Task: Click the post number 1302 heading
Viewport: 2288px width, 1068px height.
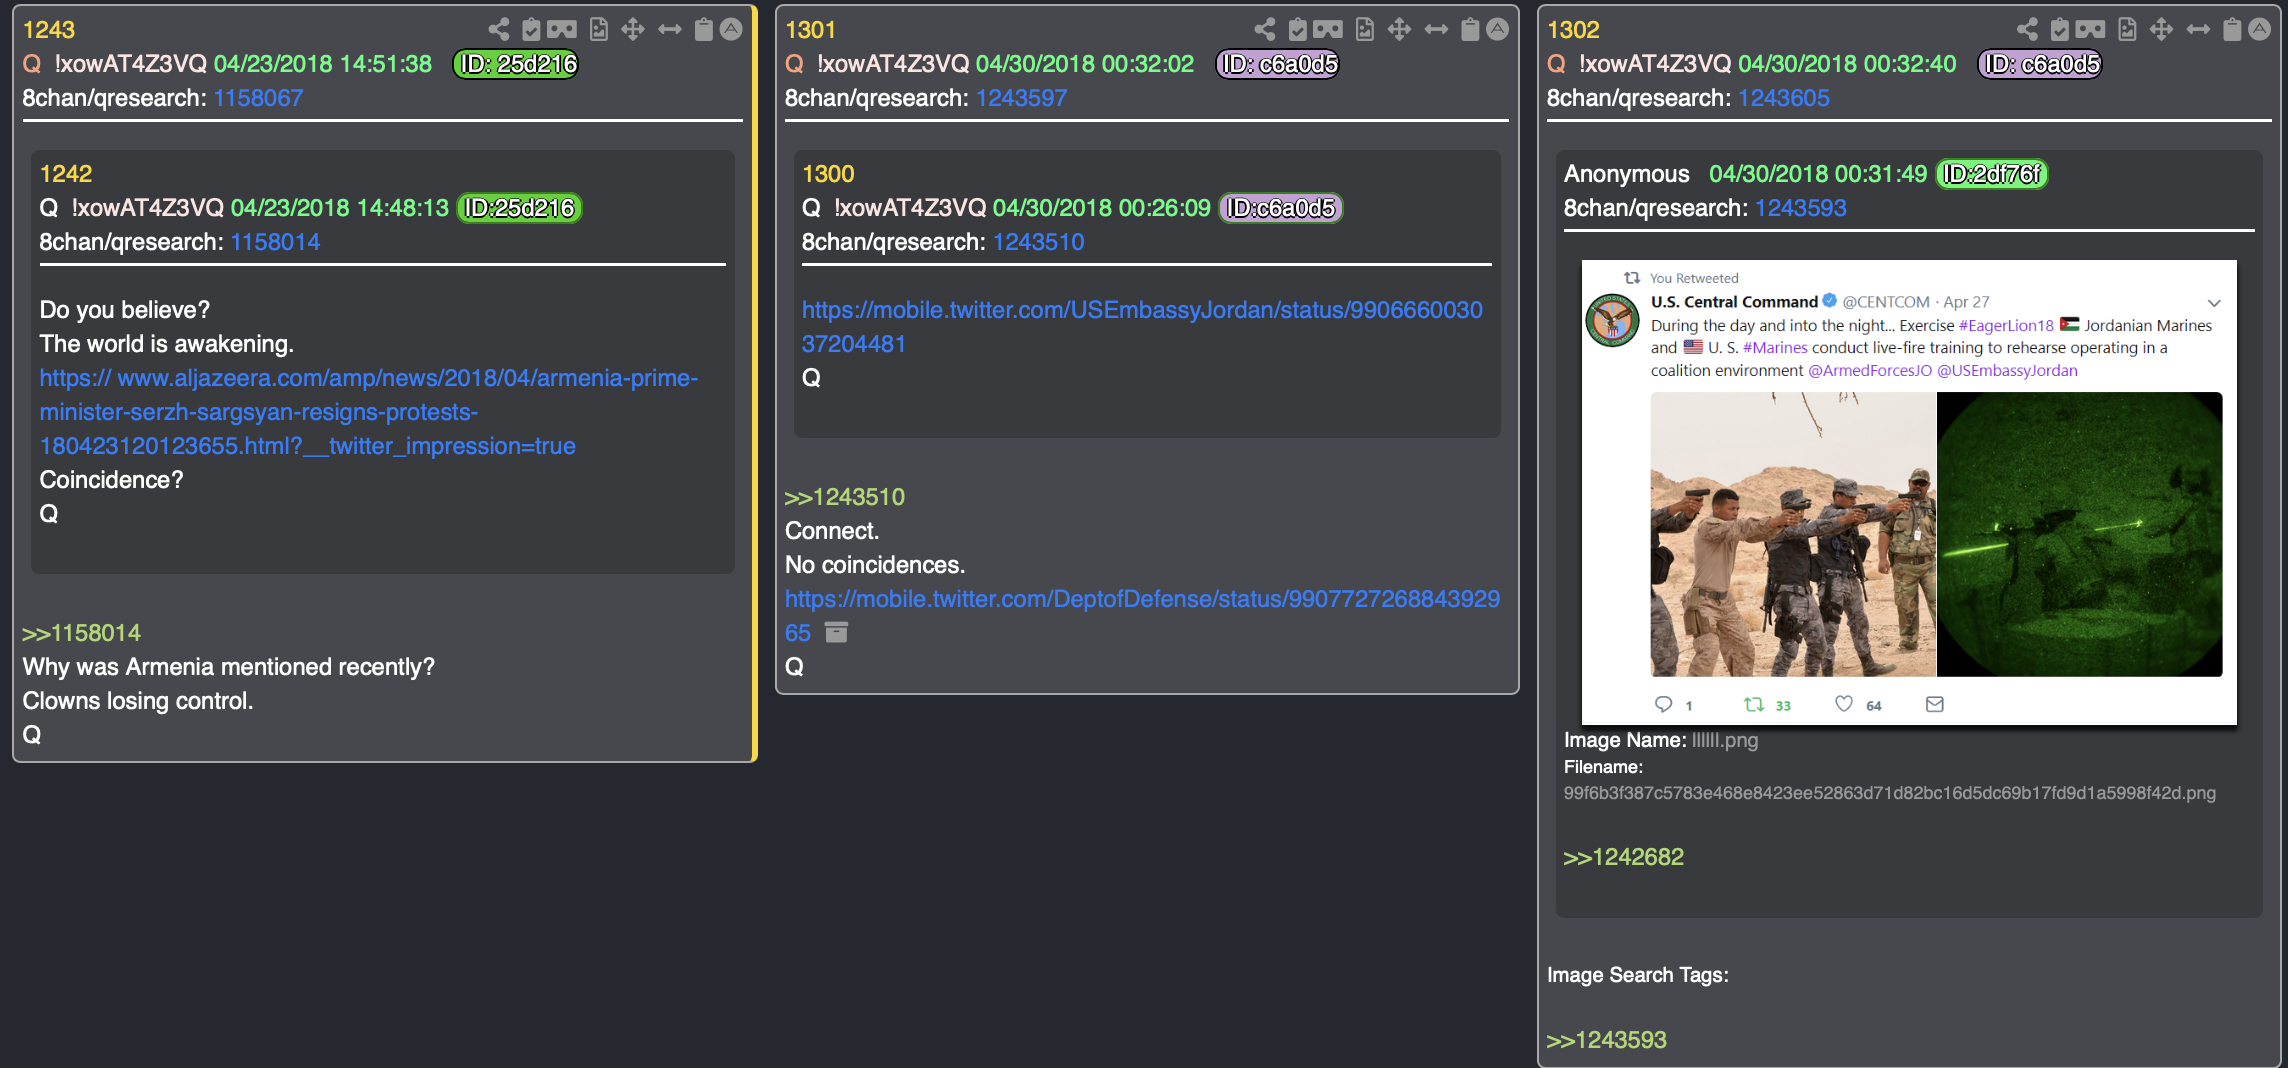Action: click(1573, 30)
